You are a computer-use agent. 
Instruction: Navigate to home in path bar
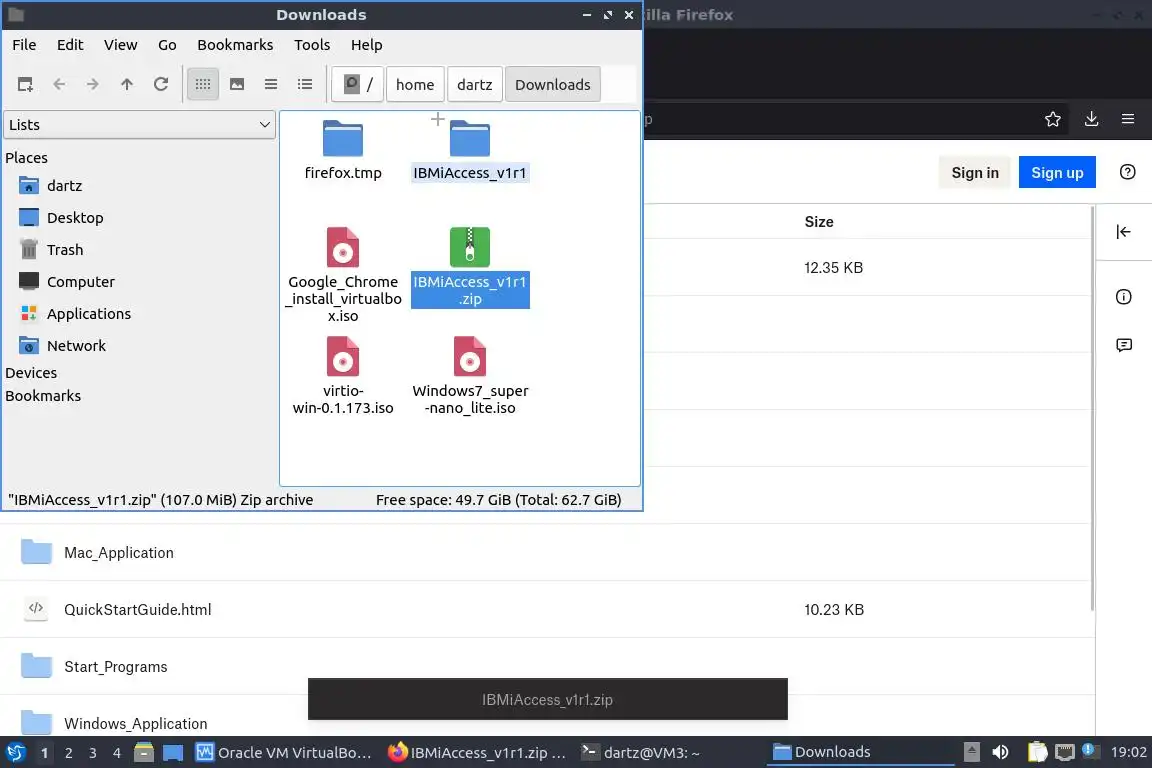coord(415,85)
